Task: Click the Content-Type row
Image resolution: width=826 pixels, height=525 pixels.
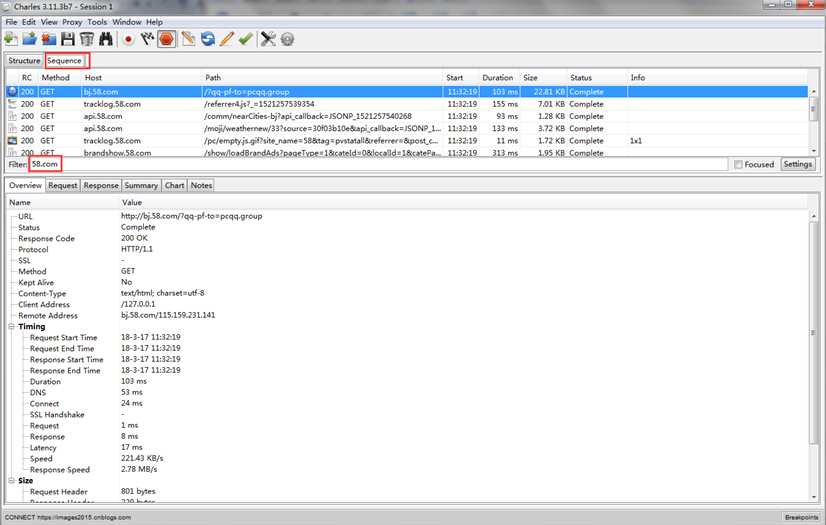Action: [x=408, y=293]
